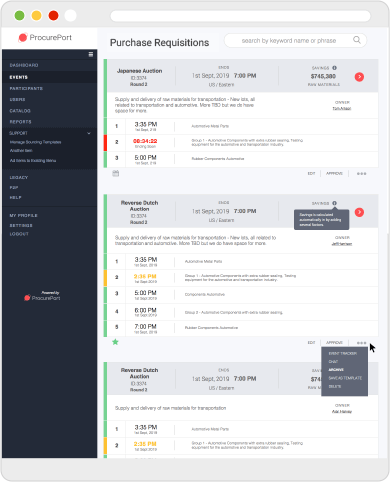Click owner name link on Japanese Auction card
Viewport: 390px width, 482px height.
[x=342, y=109]
